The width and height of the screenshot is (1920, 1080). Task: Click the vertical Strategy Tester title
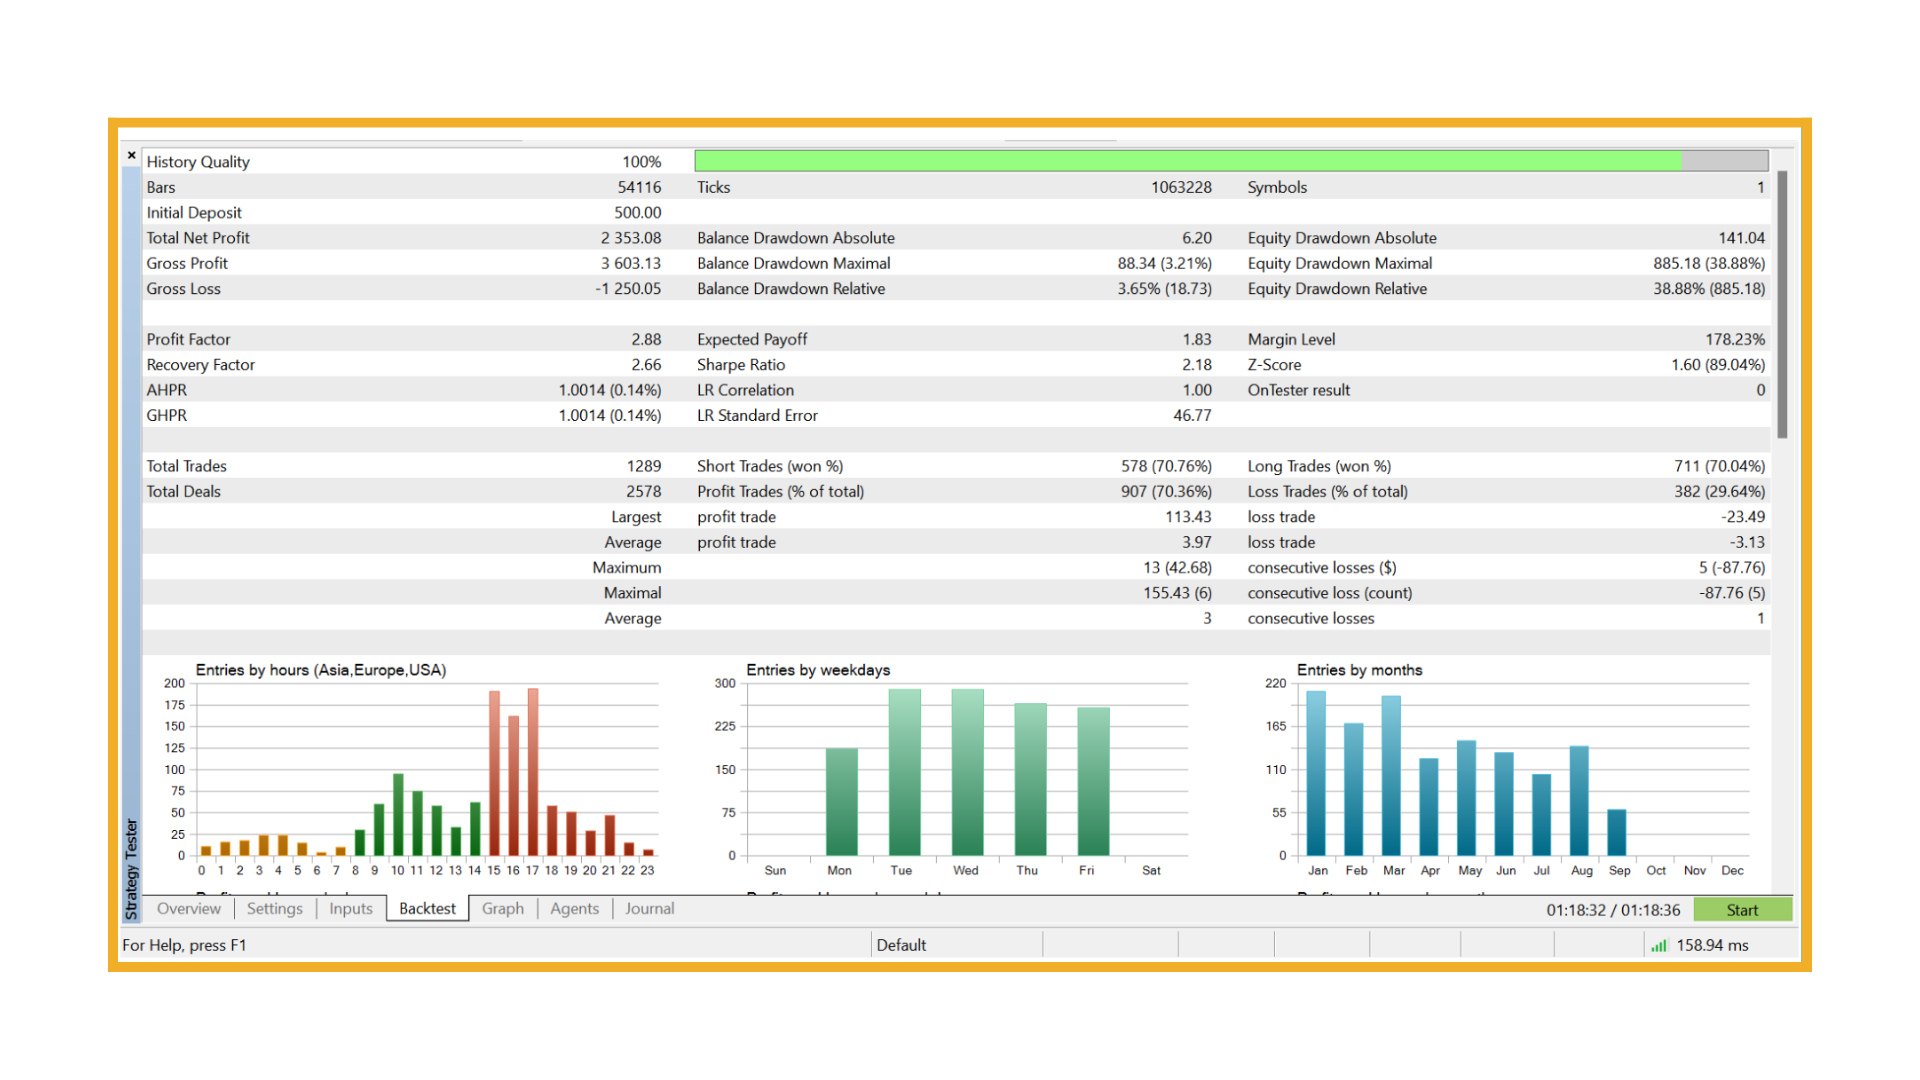[x=131, y=868]
